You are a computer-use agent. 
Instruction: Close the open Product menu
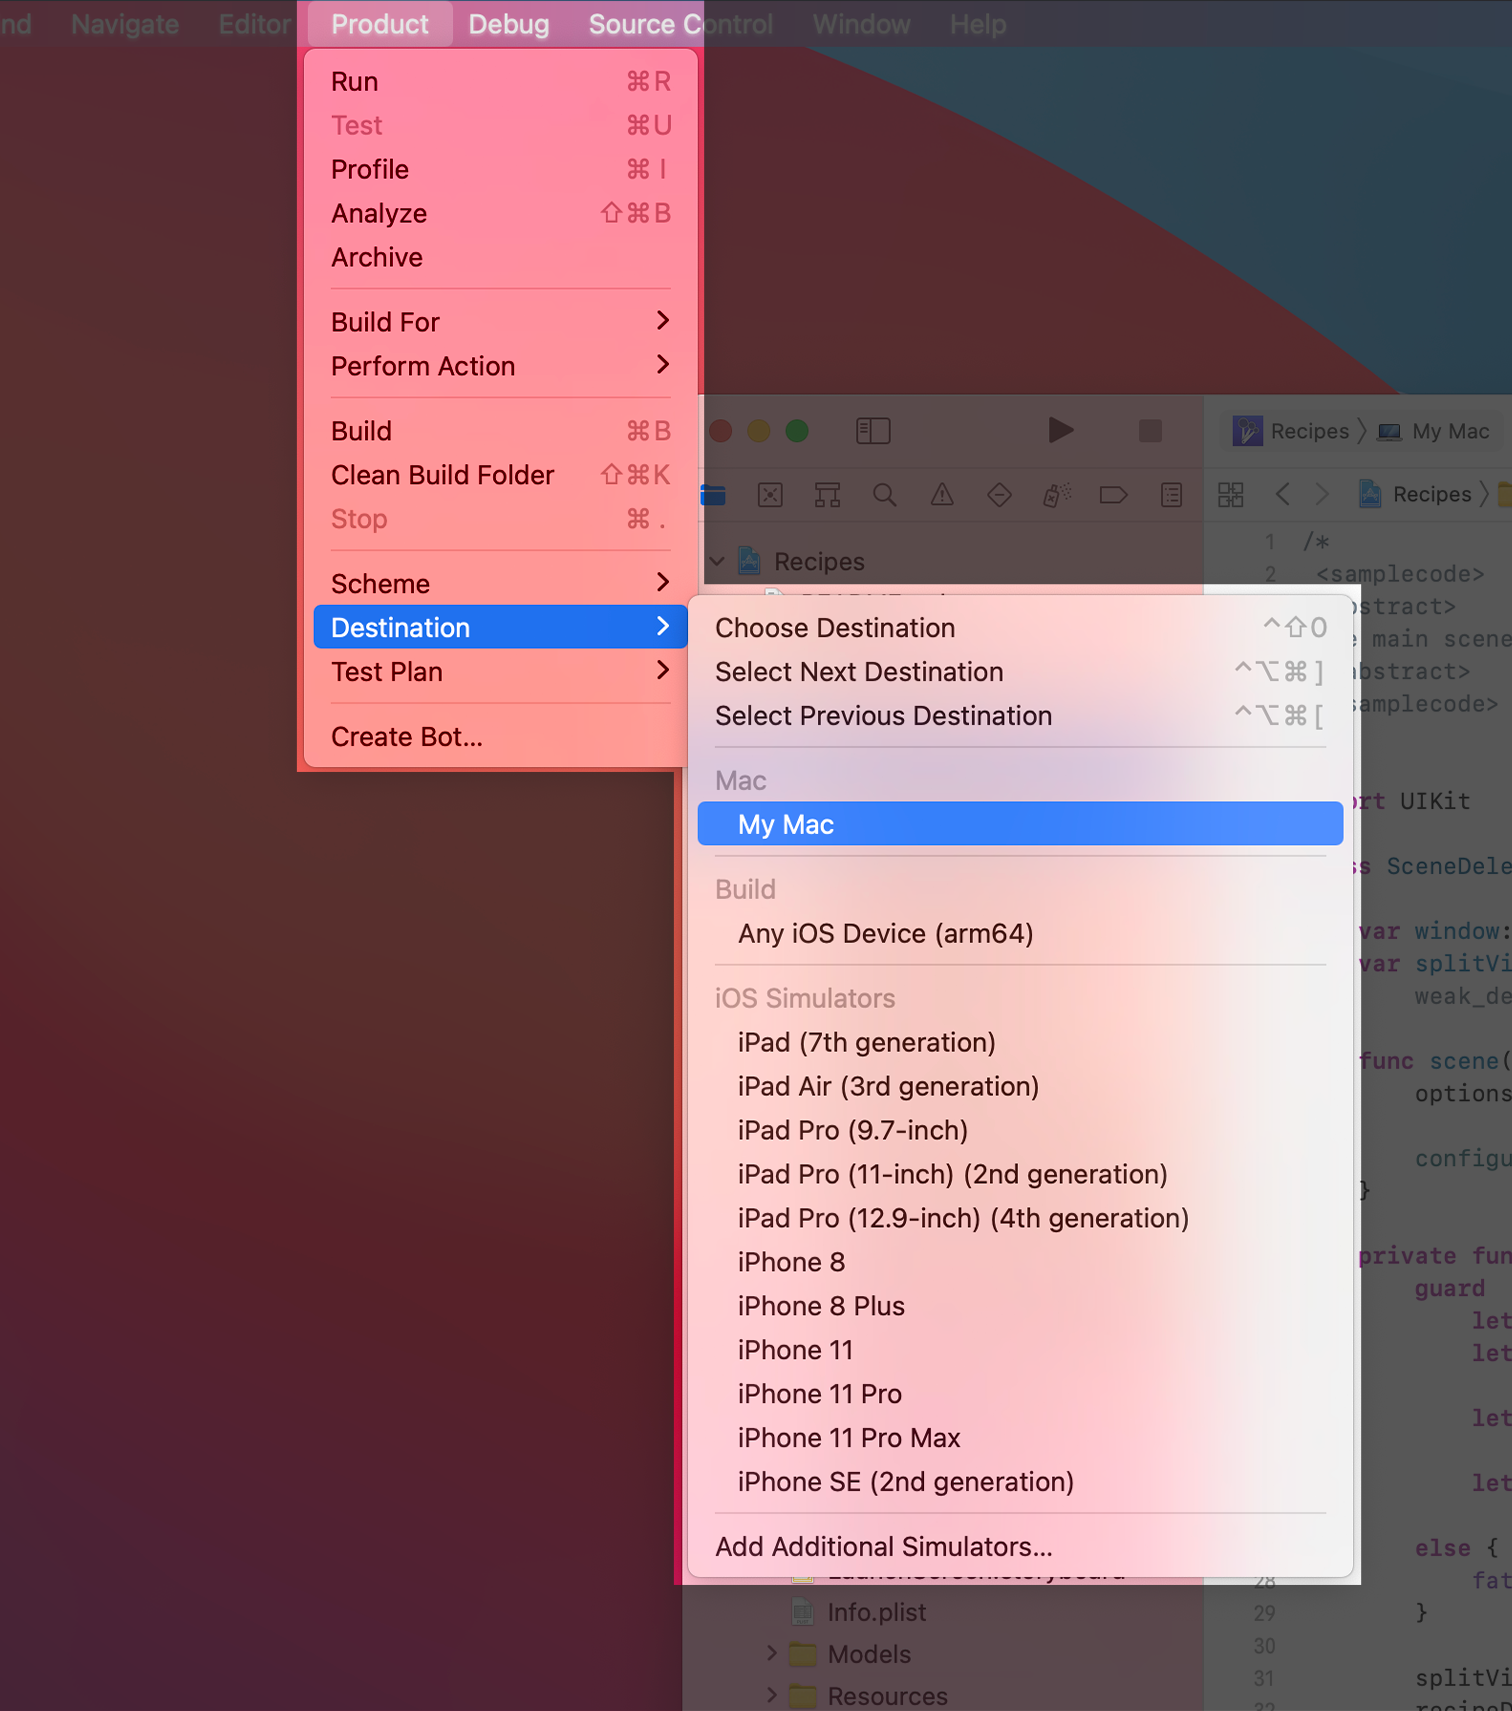pyautogui.click(x=380, y=24)
